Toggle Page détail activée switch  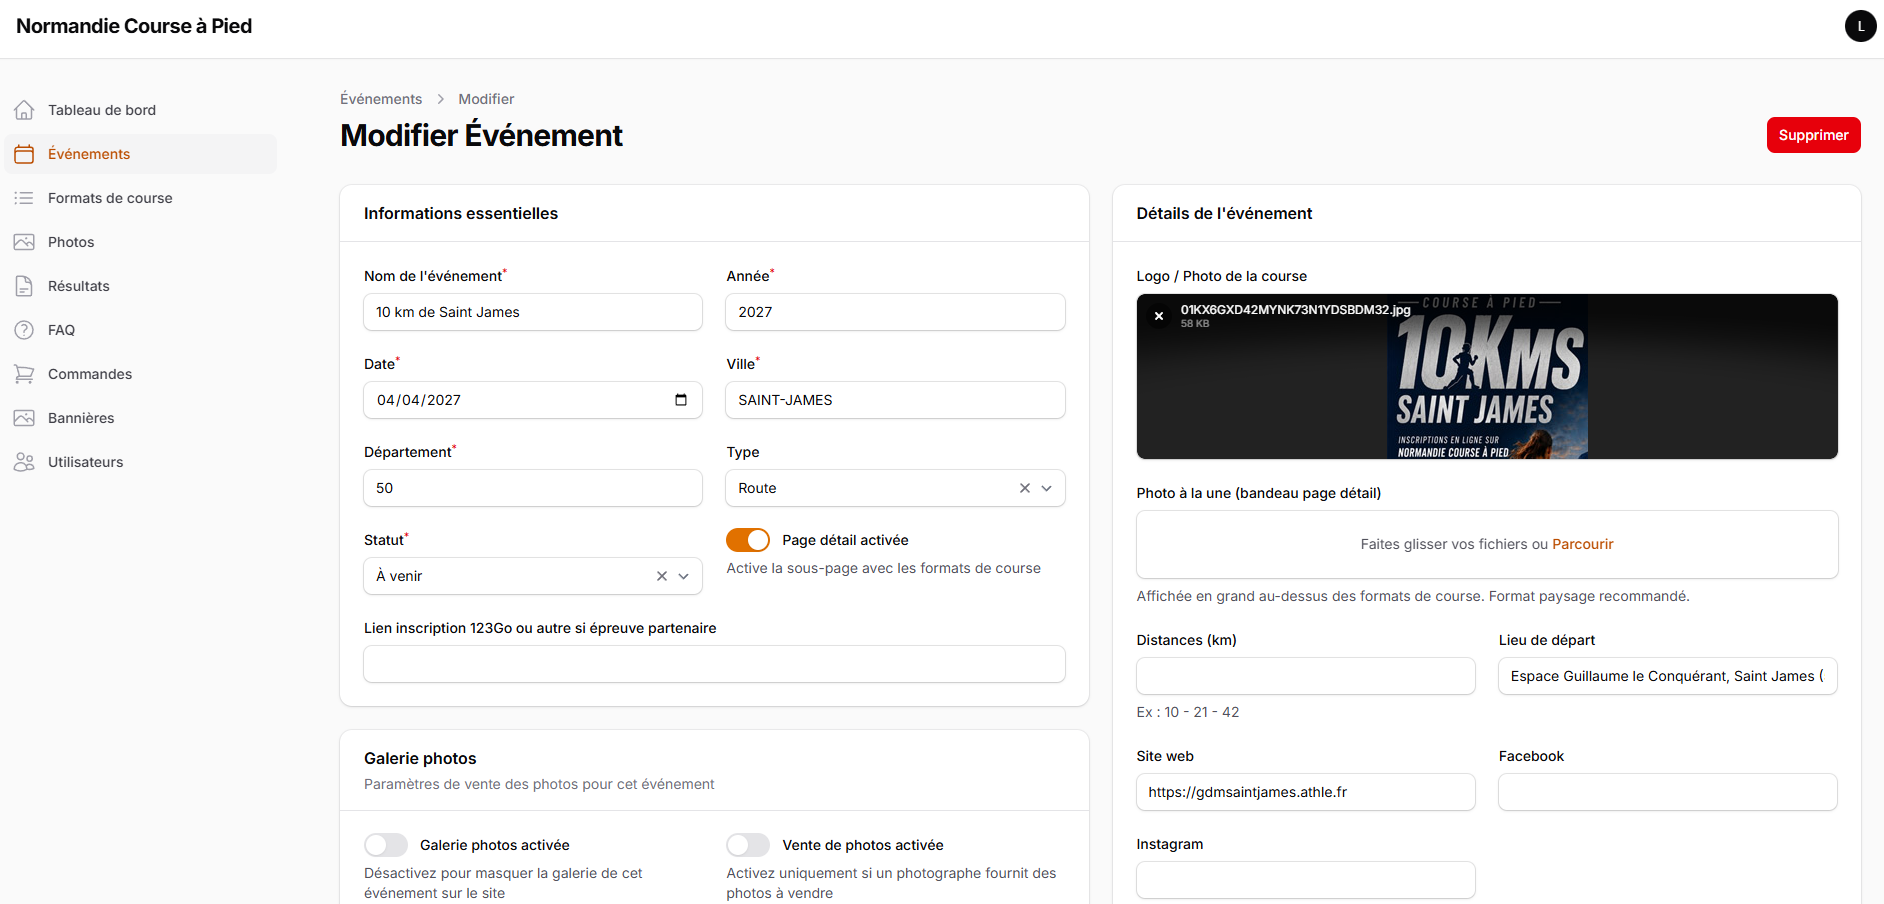pyautogui.click(x=748, y=540)
